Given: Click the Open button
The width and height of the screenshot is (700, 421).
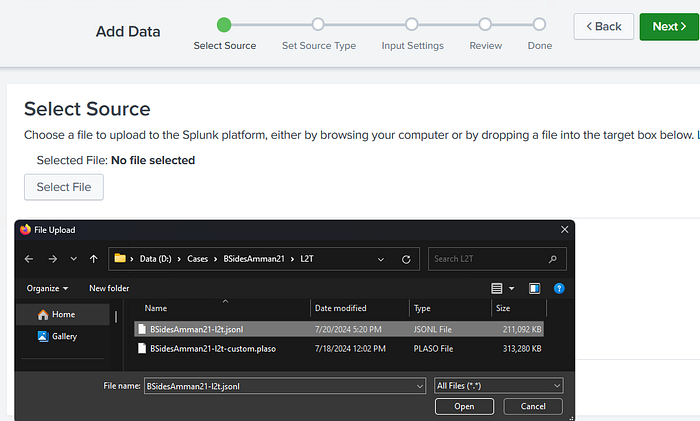Looking at the screenshot, I should (x=464, y=407).
